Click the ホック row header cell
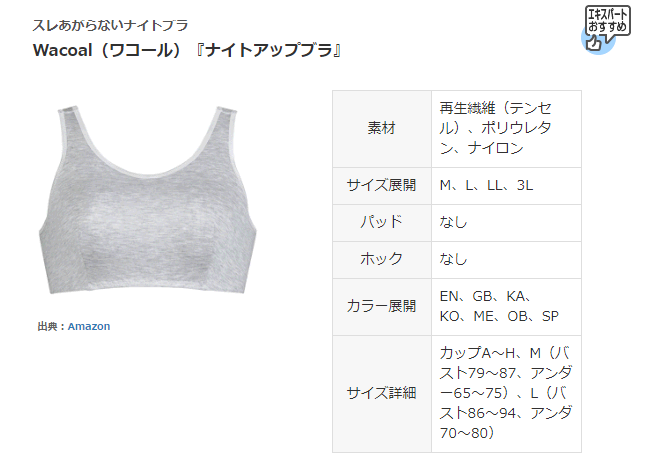 click(382, 259)
